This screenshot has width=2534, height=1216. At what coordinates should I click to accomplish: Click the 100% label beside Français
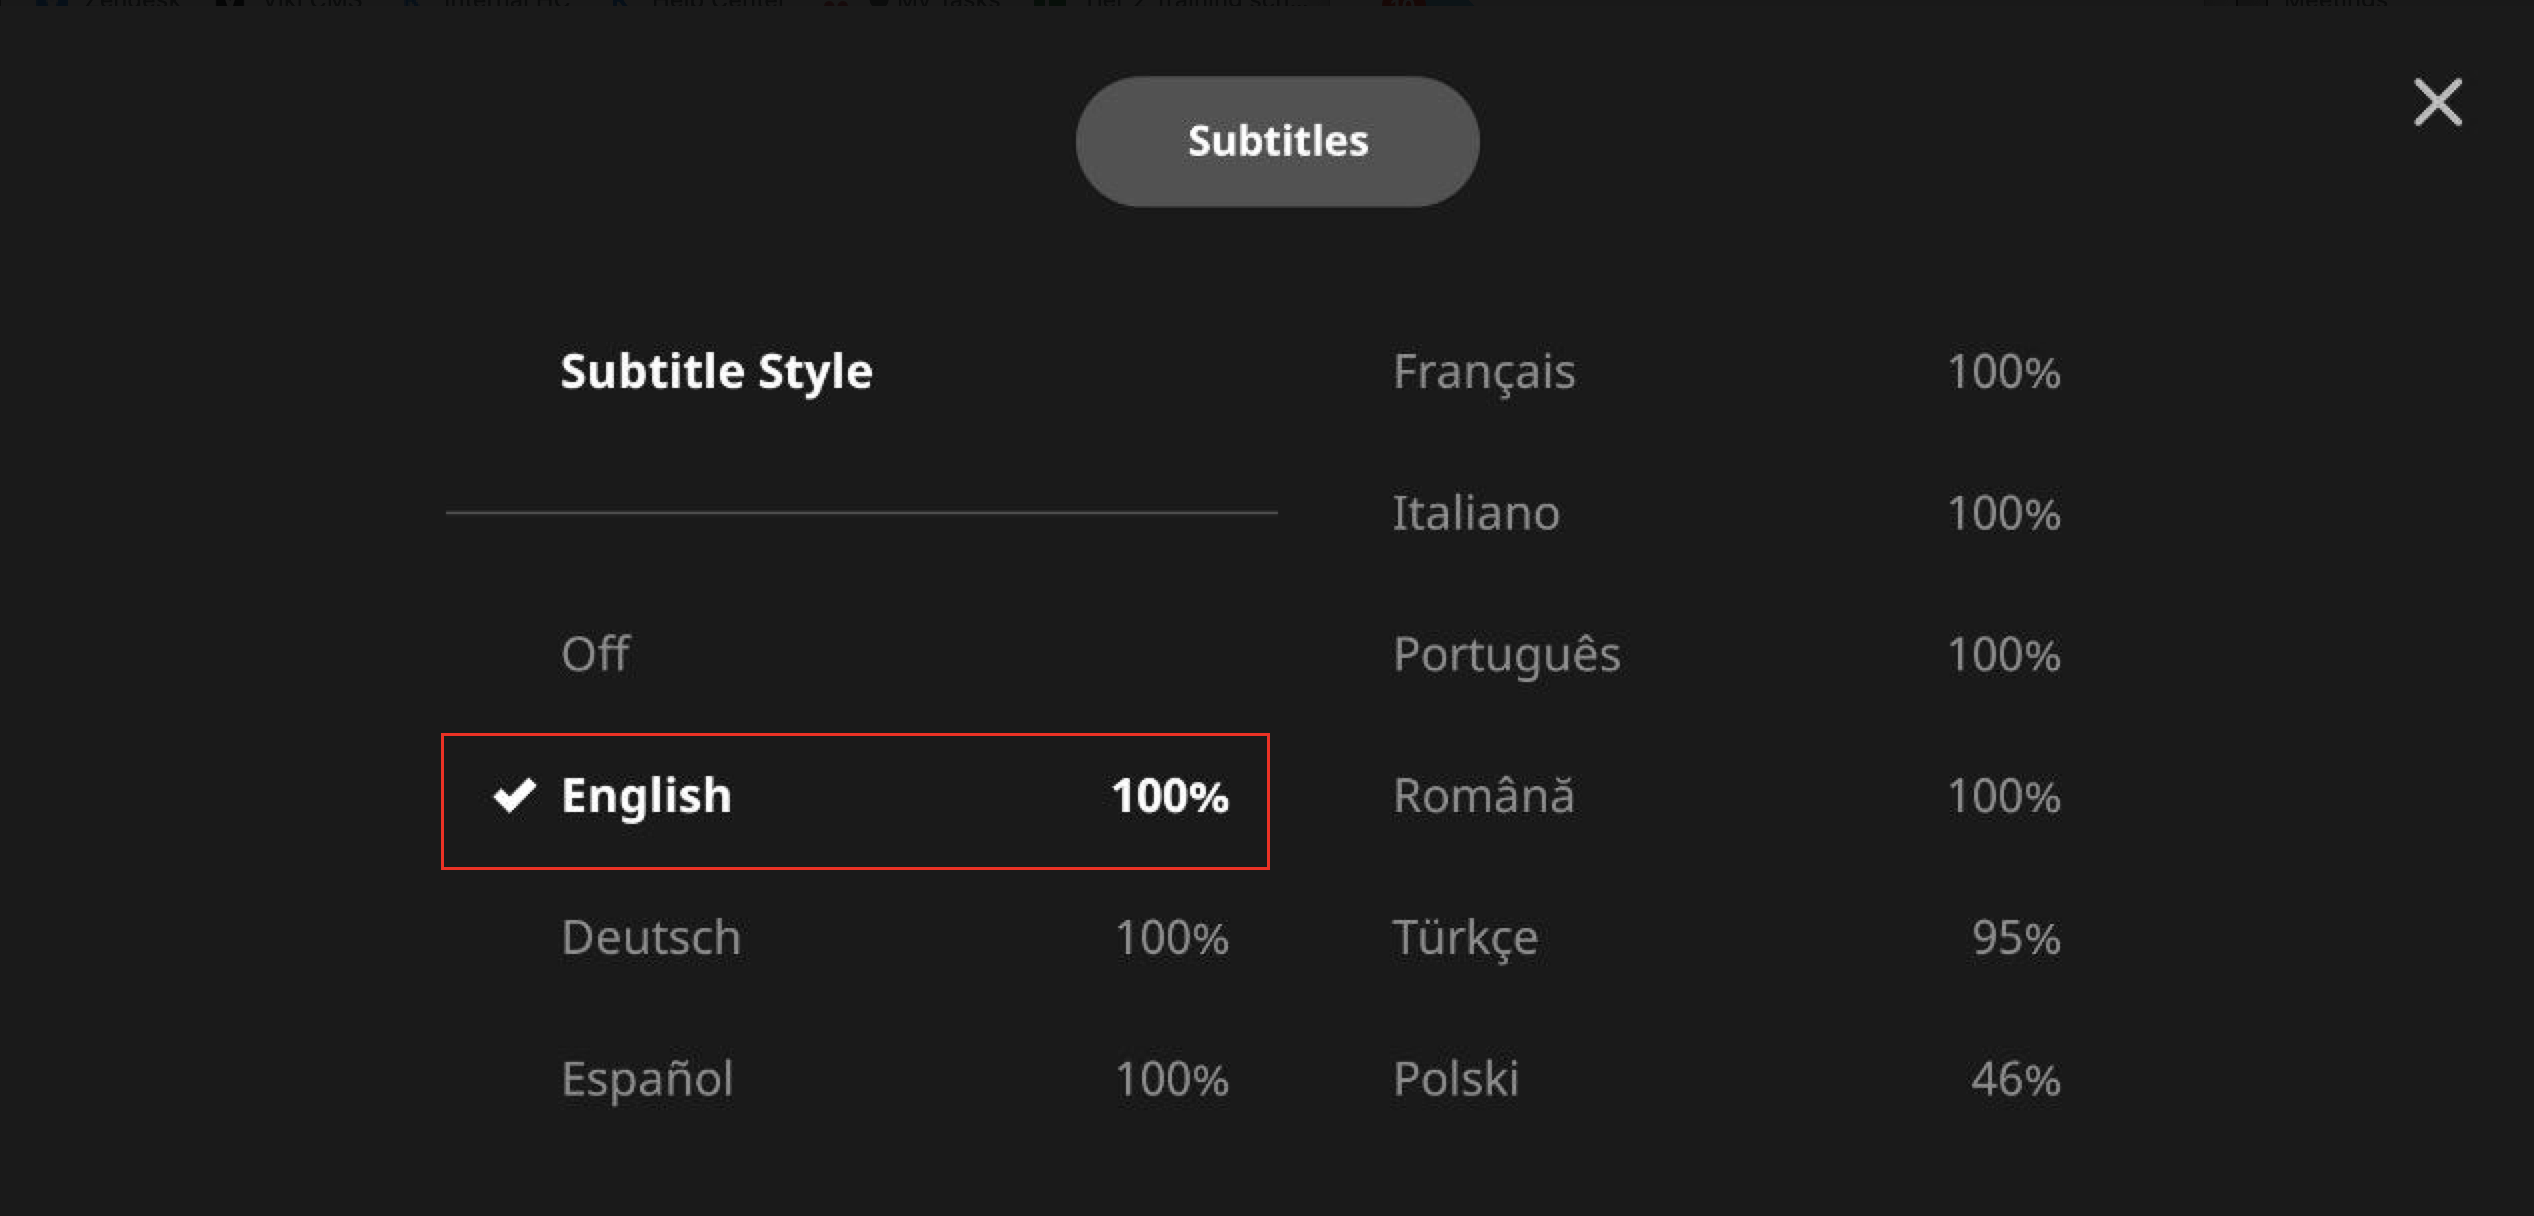pos(2003,372)
